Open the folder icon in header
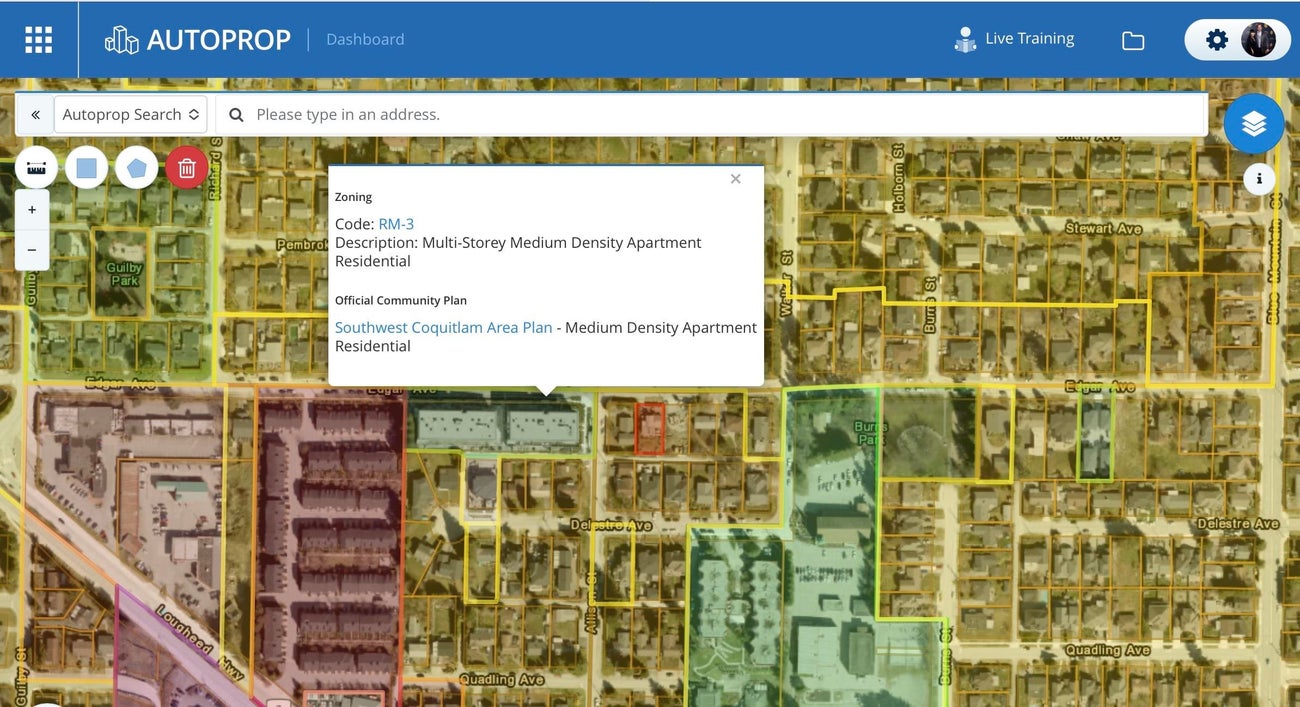 1133,40
